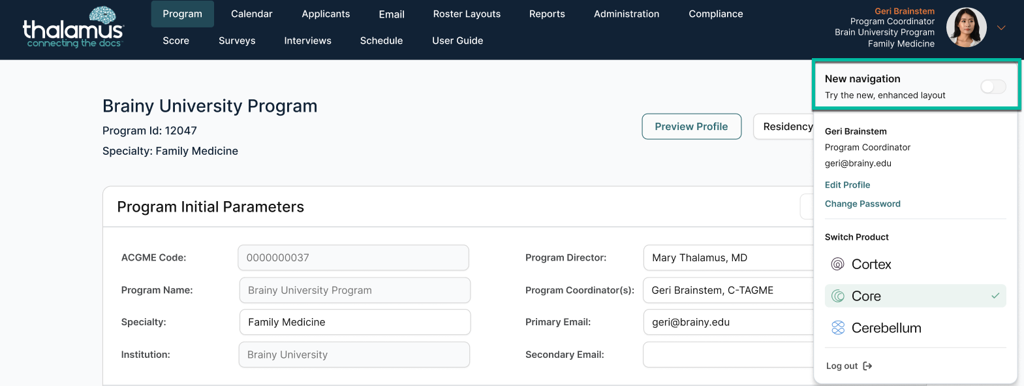Select the Core product row
The height and width of the screenshot is (386, 1024).
point(915,296)
